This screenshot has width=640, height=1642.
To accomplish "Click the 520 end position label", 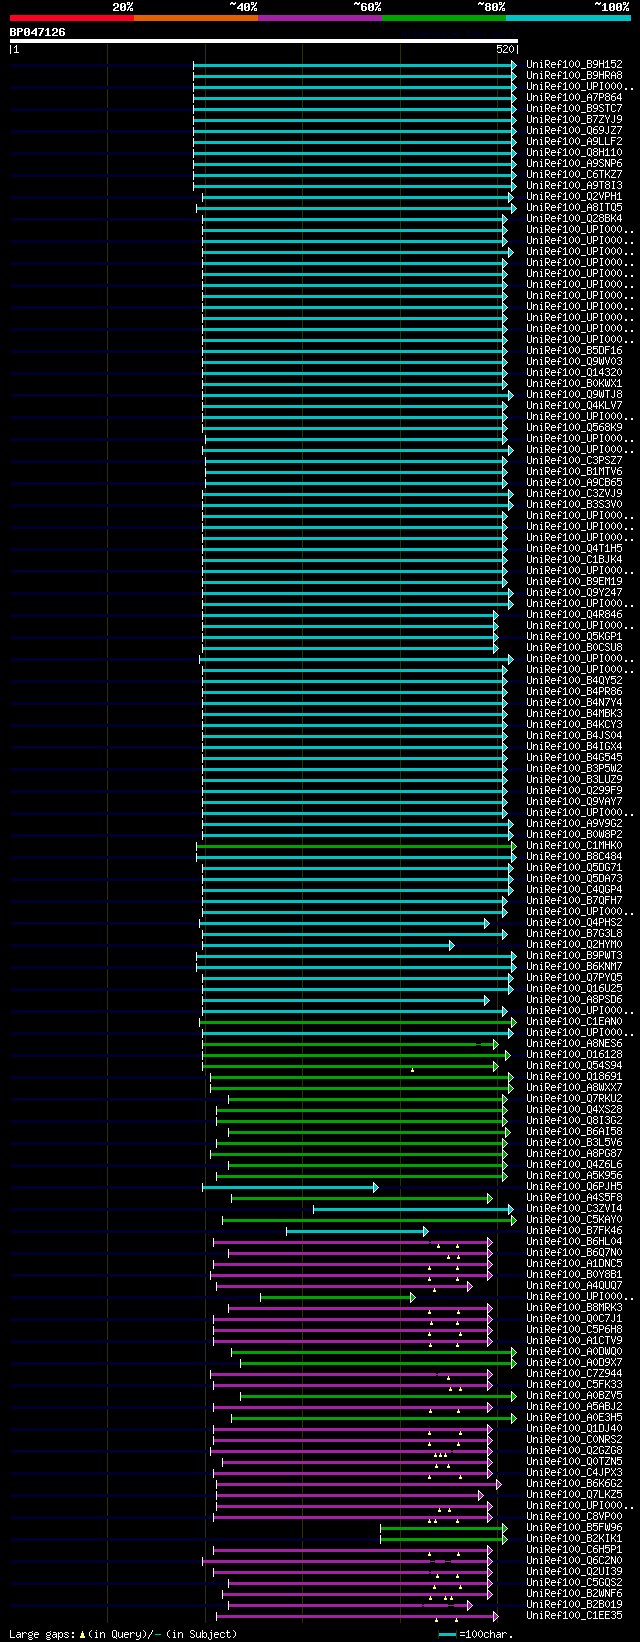I will click(505, 49).
